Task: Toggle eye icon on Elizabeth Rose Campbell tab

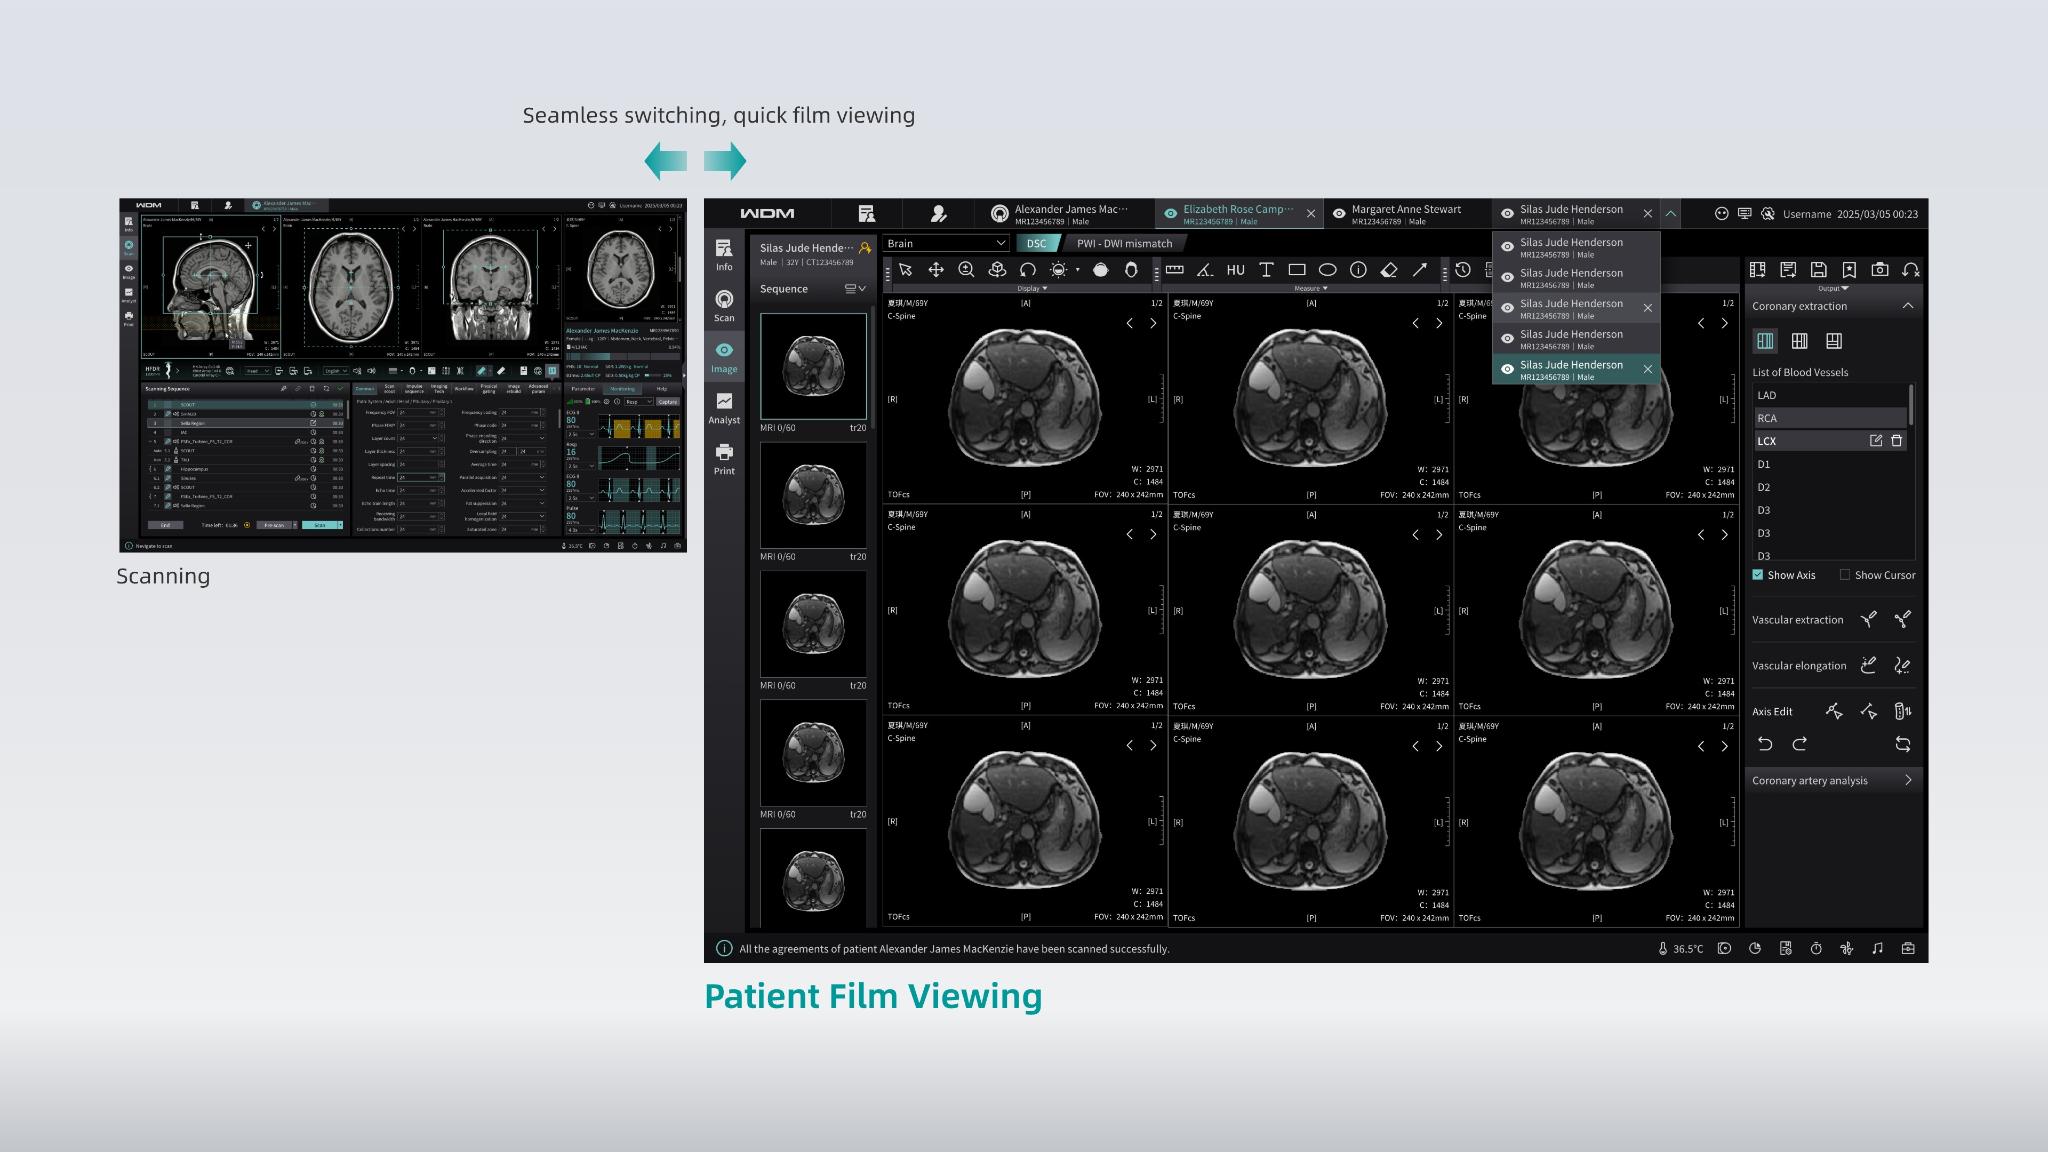Action: [x=1170, y=214]
